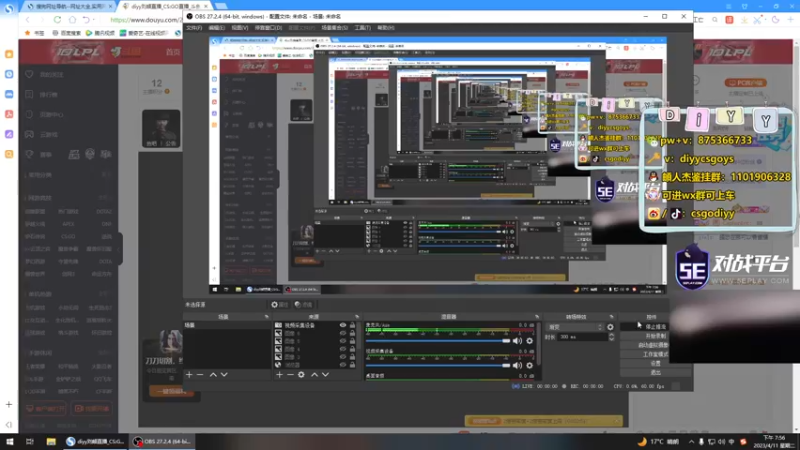Toggle visibility of 视频采集设备 source

point(343,325)
